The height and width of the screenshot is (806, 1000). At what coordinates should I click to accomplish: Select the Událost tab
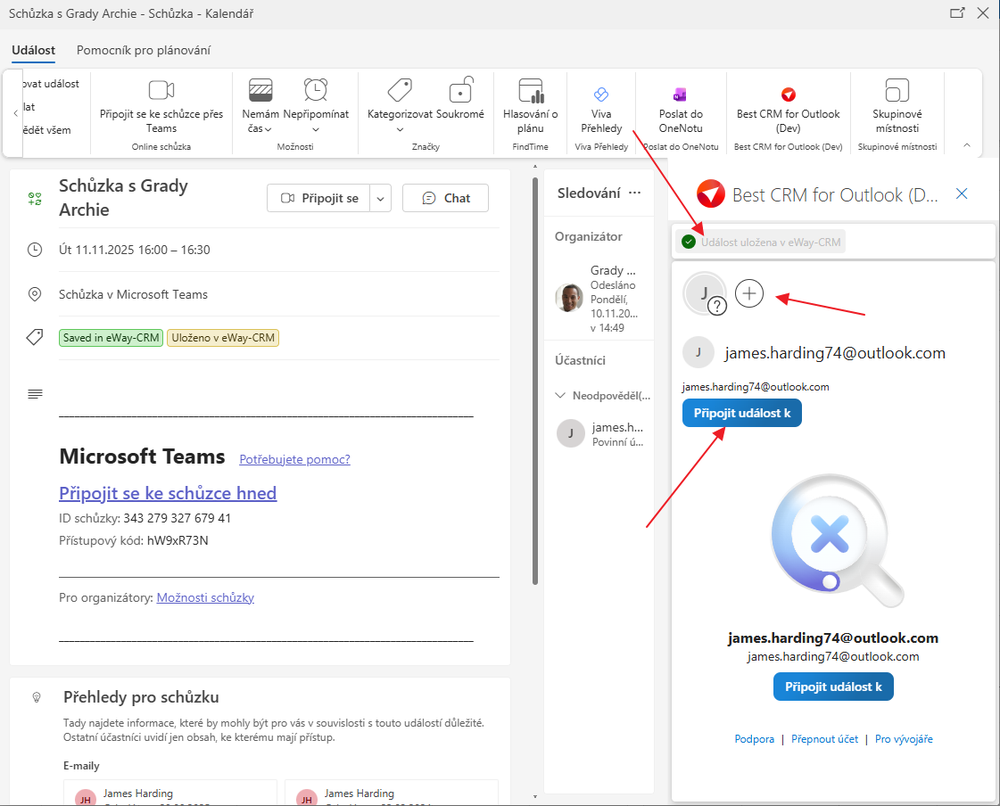33,50
